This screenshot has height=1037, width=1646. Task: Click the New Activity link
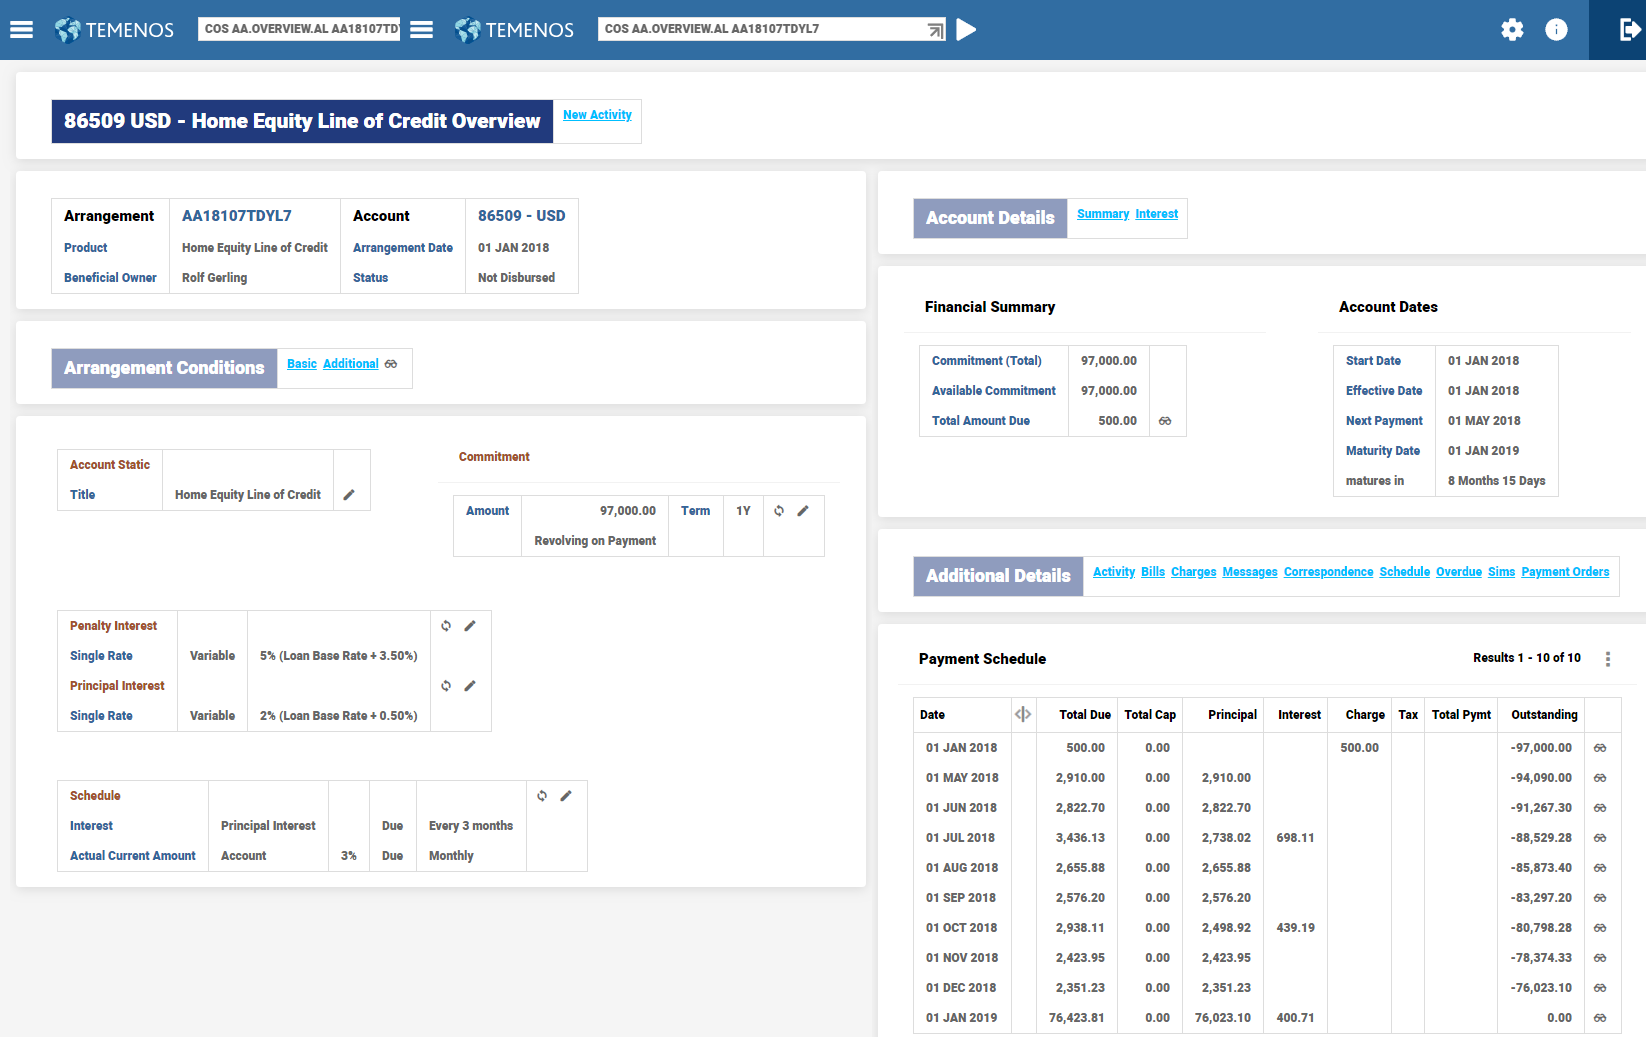point(597,115)
